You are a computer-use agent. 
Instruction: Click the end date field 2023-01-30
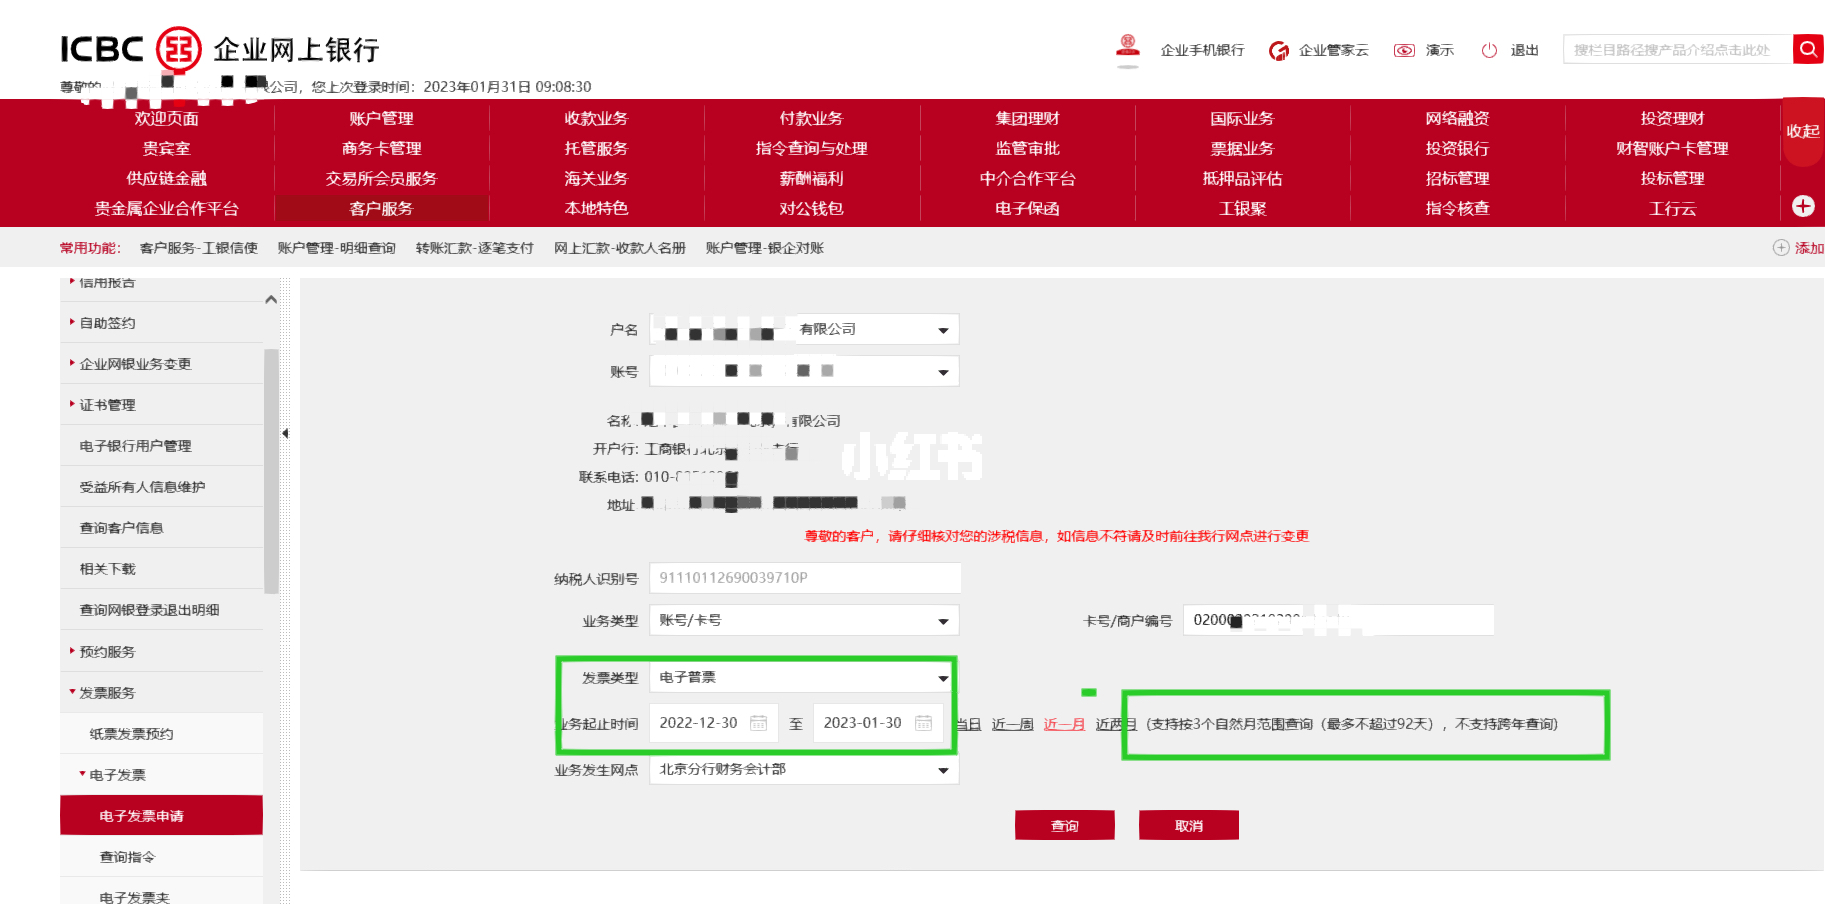pos(878,723)
